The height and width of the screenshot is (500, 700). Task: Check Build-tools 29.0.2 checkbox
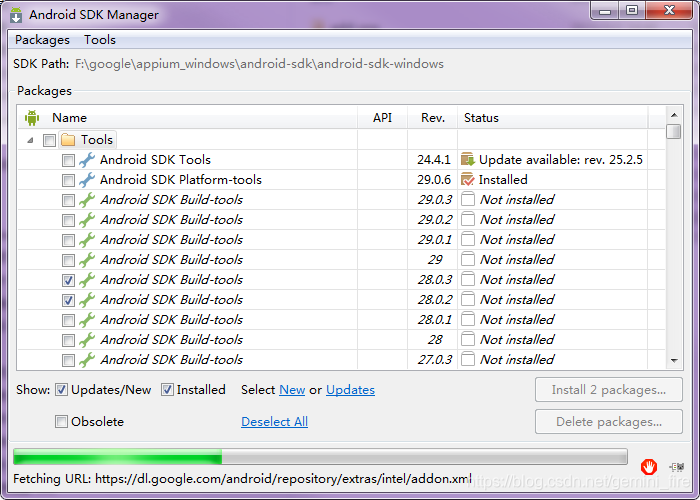(x=68, y=221)
